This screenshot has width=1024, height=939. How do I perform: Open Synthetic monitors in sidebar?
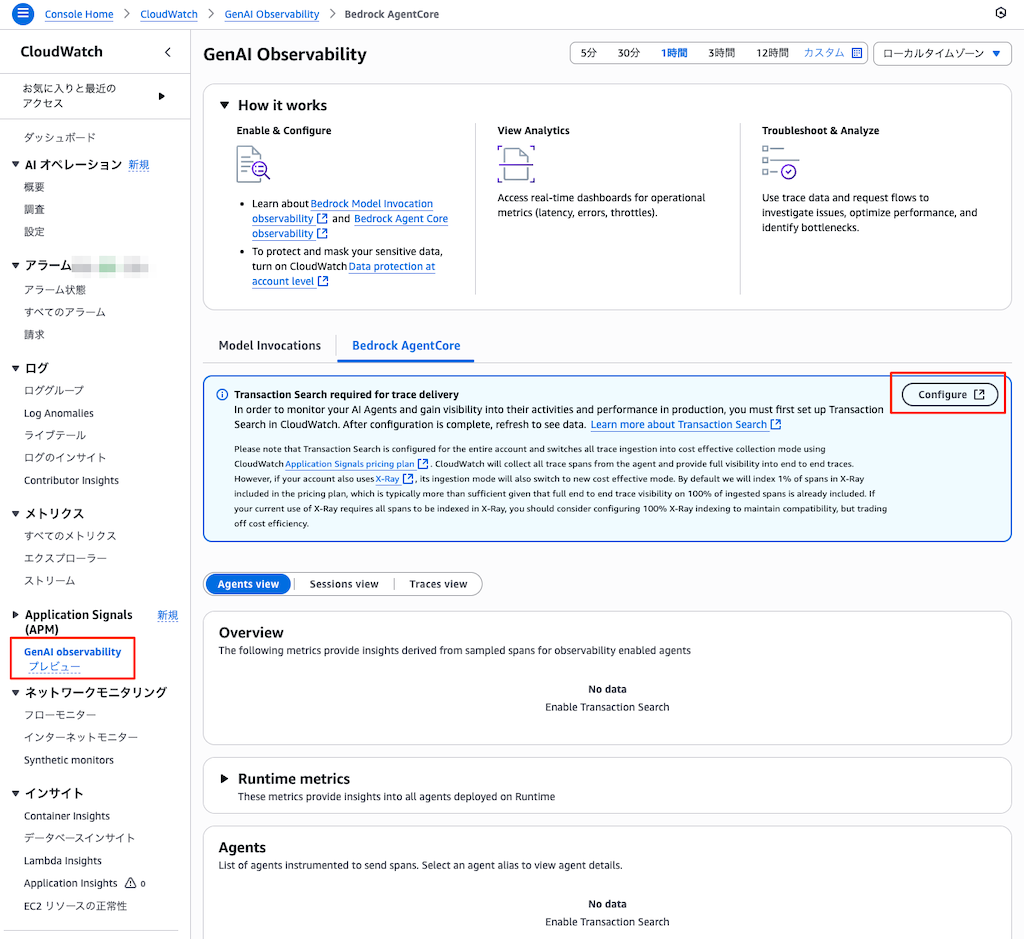[69, 760]
